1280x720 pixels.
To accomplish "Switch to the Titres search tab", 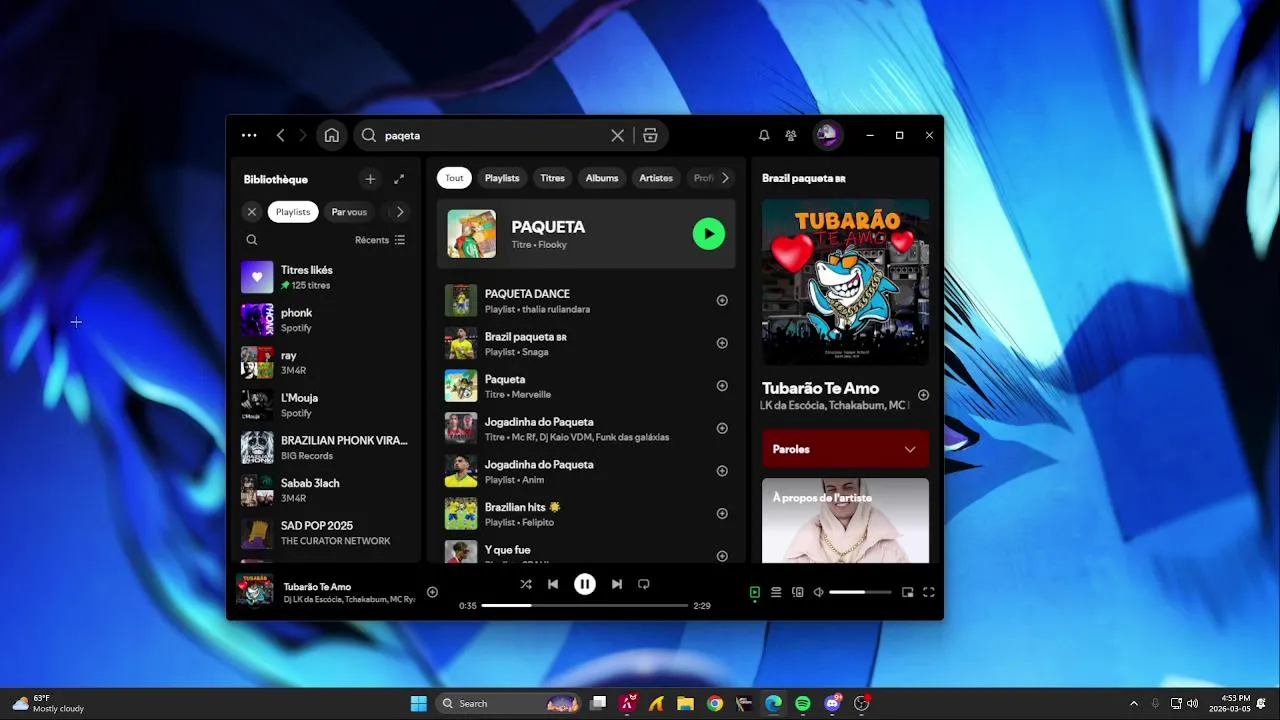I will [553, 178].
